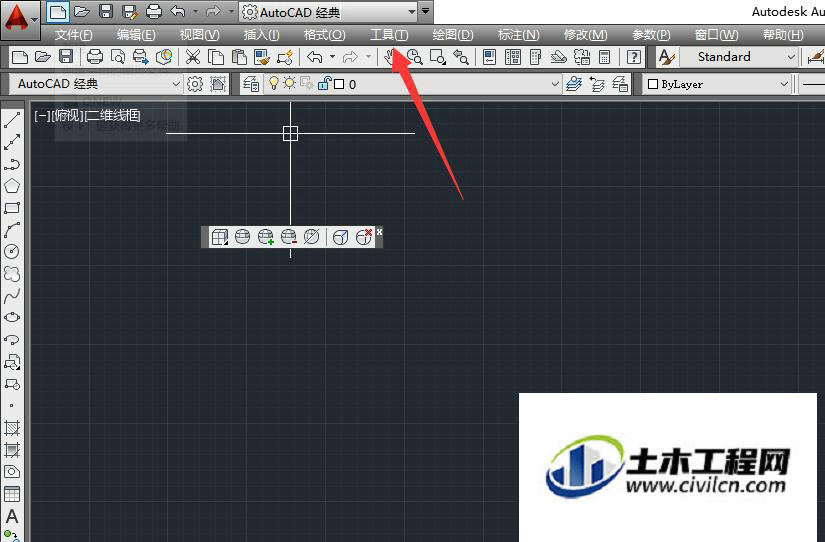Click the Table tool

pyautogui.click(x=12, y=494)
